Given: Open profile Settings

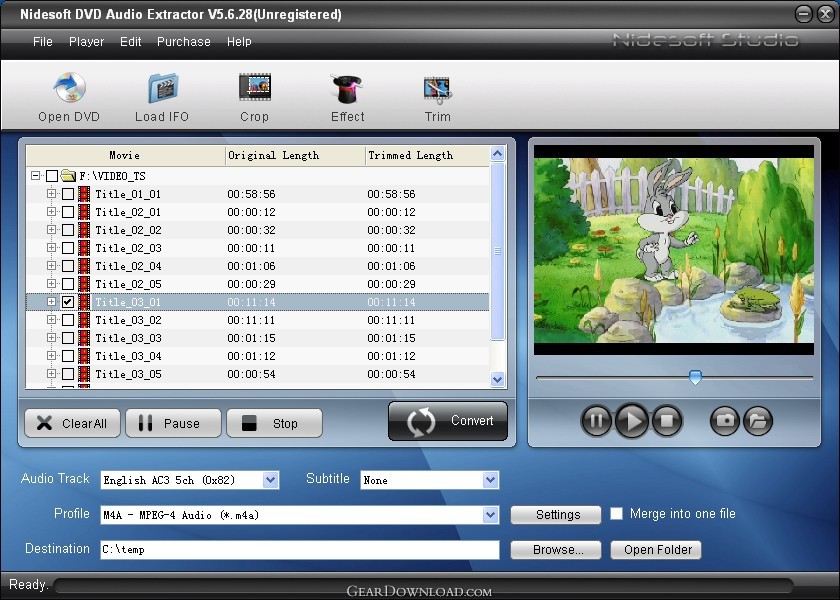Looking at the screenshot, I should coord(556,515).
